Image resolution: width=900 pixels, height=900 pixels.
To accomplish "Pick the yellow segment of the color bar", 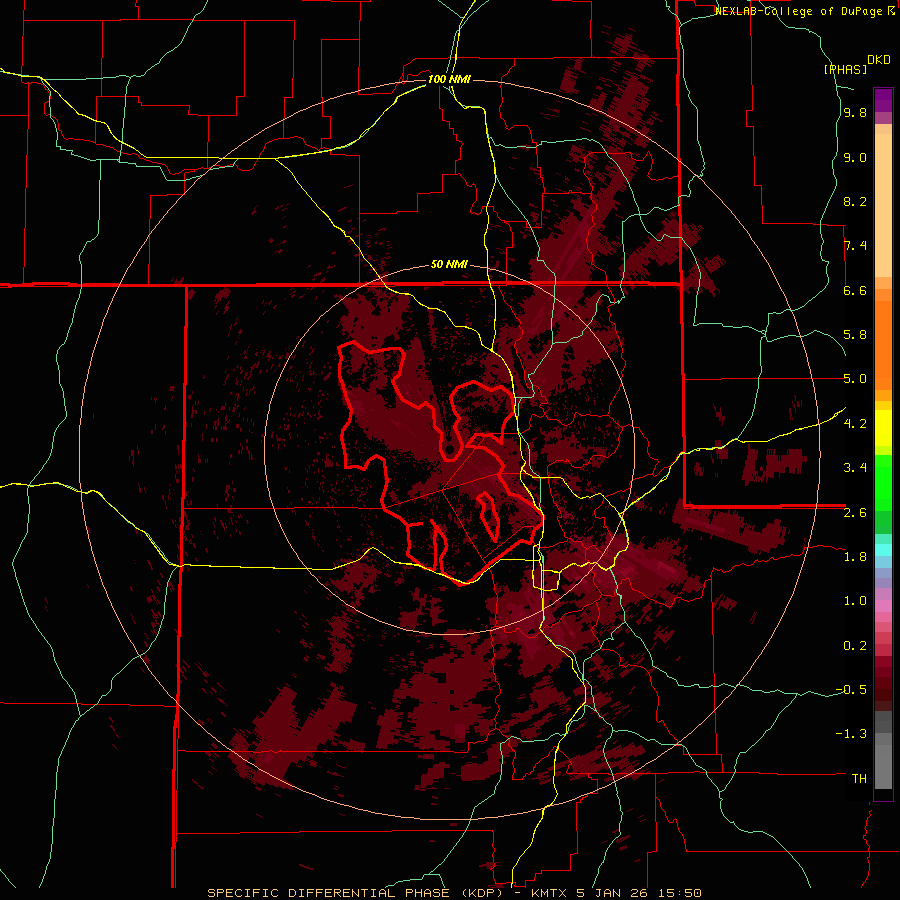I will pos(883,428).
